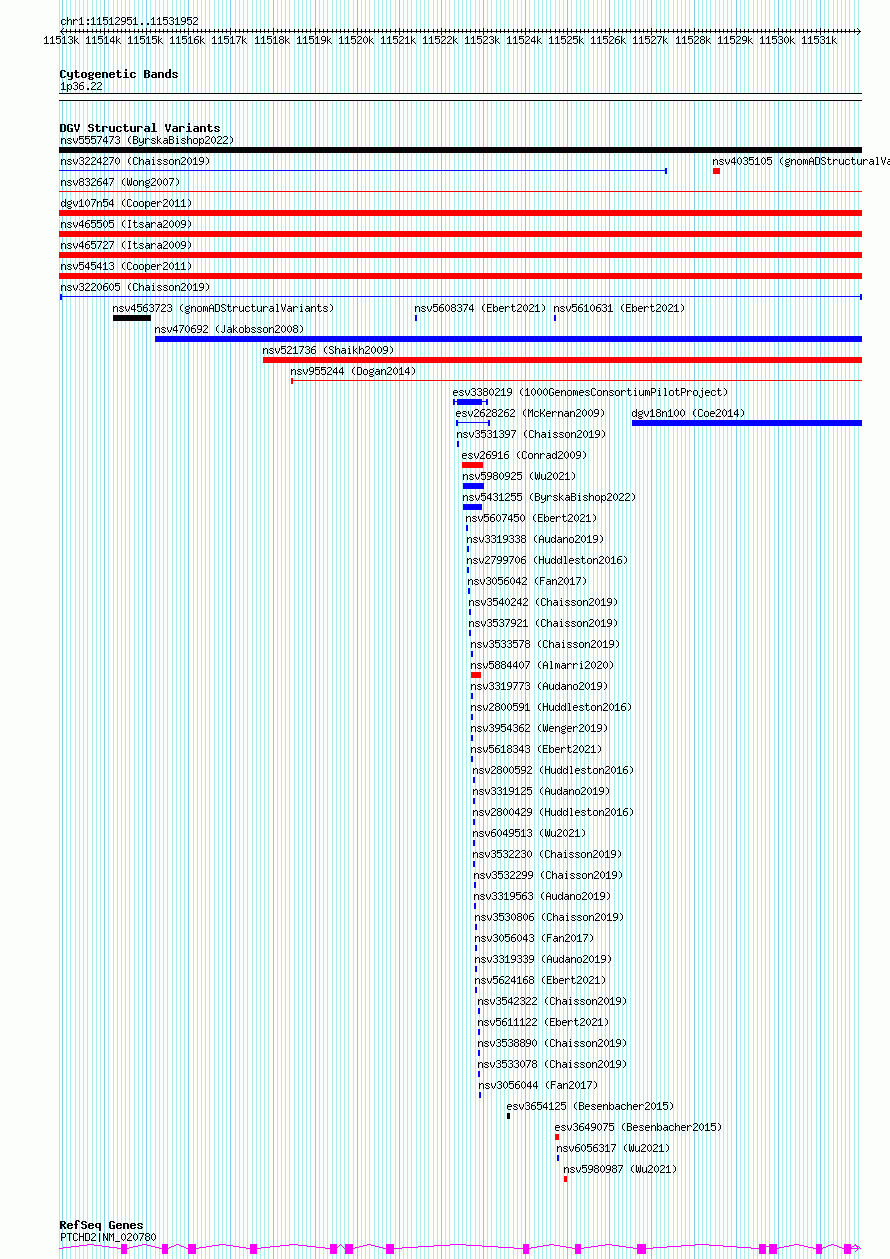890x1259 pixels.
Task: Open nsv3220605 (Chaisson2019) label
Action: [135, 287]
